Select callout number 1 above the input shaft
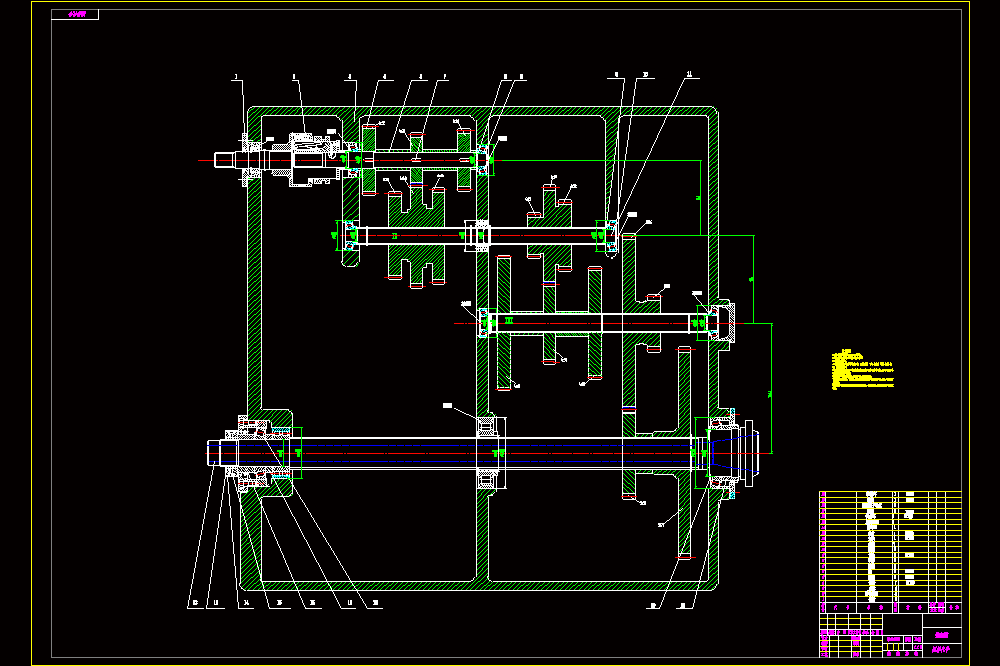Screen dimensions: 1000x666 coord(237,77)
